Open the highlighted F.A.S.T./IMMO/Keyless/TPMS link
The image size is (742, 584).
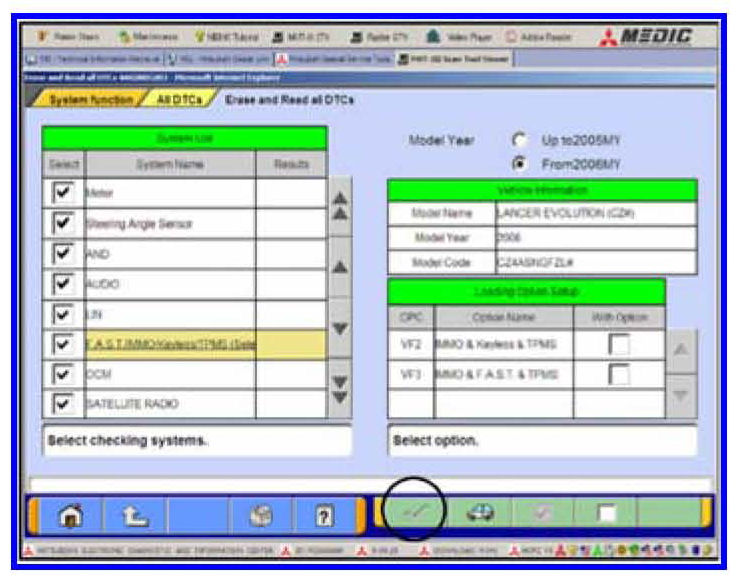tap(170, 344)
